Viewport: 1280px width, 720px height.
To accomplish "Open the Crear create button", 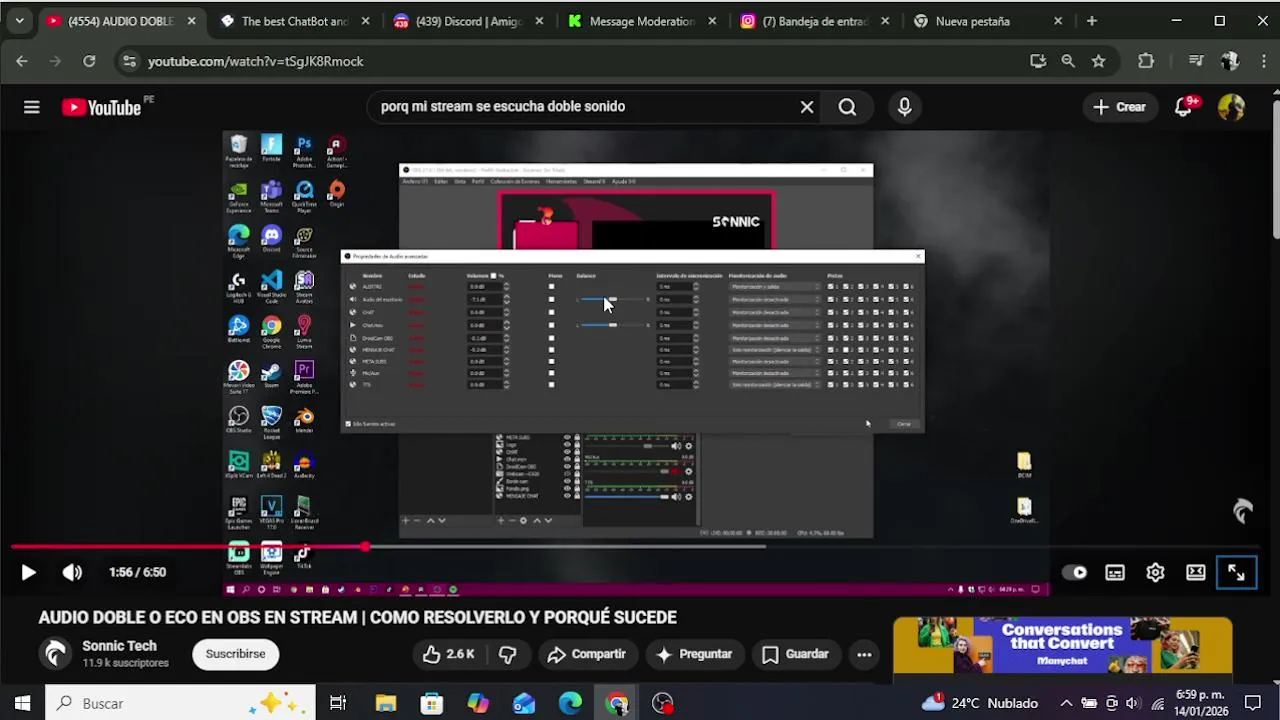I will 1119,107.
